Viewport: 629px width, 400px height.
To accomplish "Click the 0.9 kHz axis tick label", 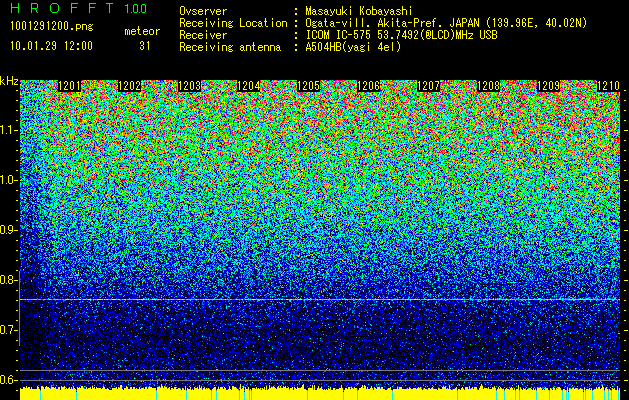I will 8,230.
